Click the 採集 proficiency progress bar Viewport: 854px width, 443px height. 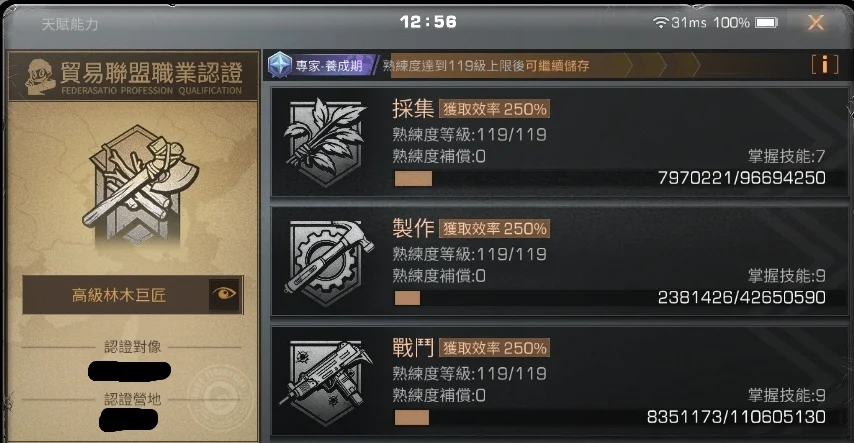tap(609, 178)
